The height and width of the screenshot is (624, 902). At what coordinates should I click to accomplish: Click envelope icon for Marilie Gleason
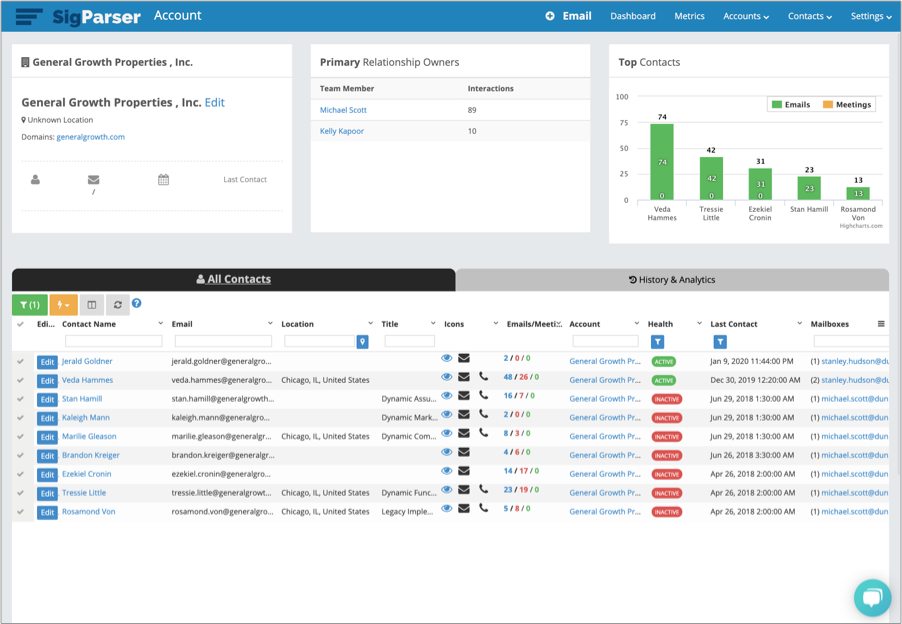[464, 433]
